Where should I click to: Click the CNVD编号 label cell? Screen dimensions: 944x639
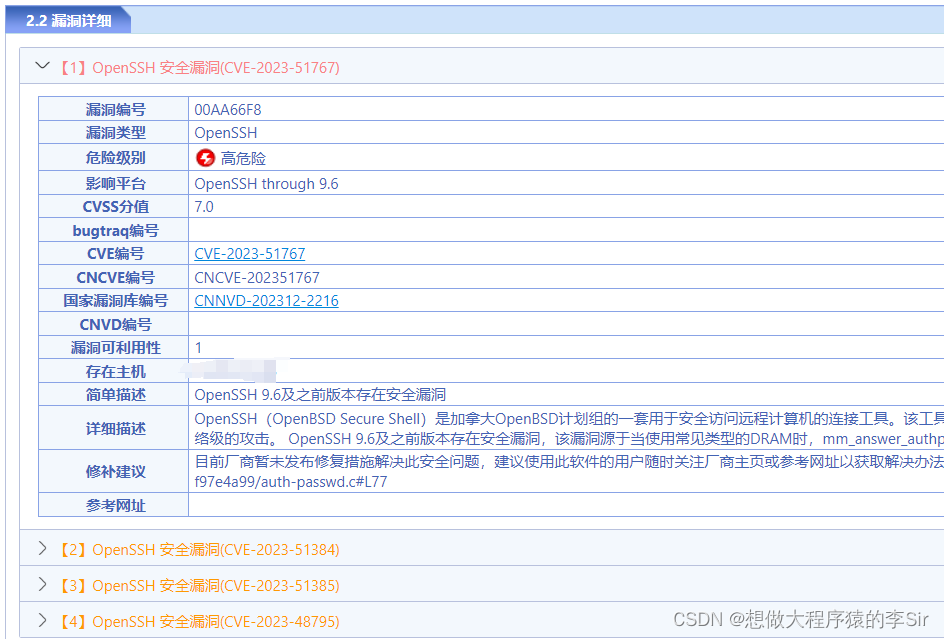coord(114,324)
